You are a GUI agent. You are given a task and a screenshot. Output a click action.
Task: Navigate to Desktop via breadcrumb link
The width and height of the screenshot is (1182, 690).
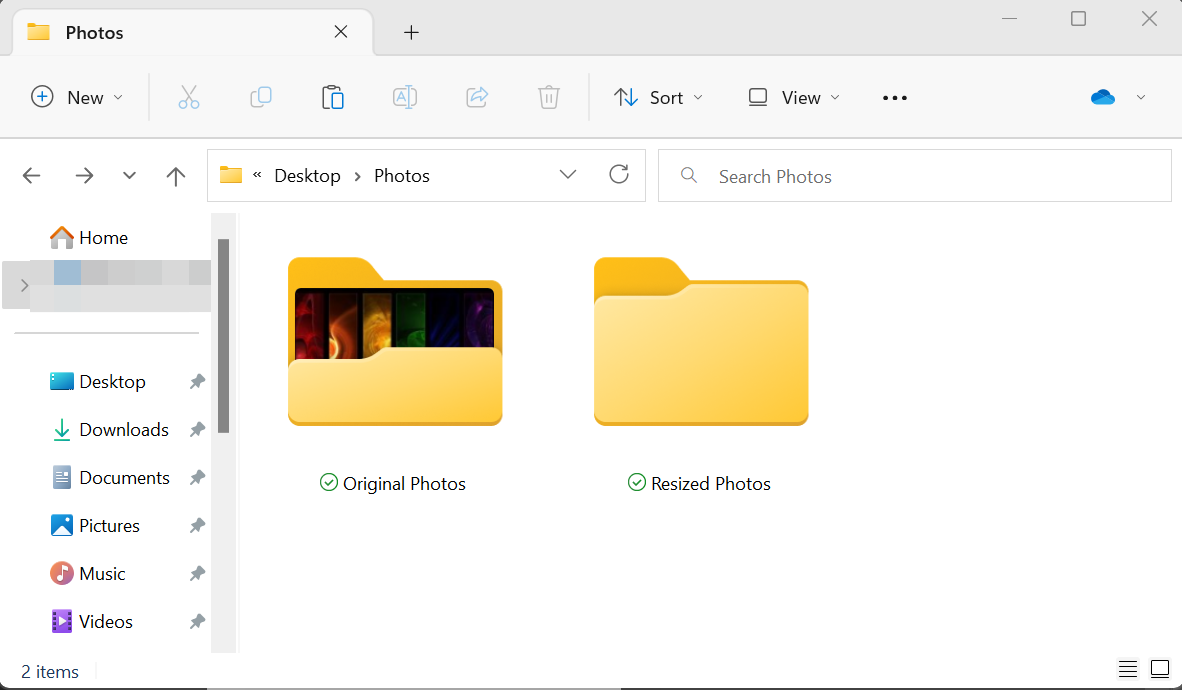point(307,175)
